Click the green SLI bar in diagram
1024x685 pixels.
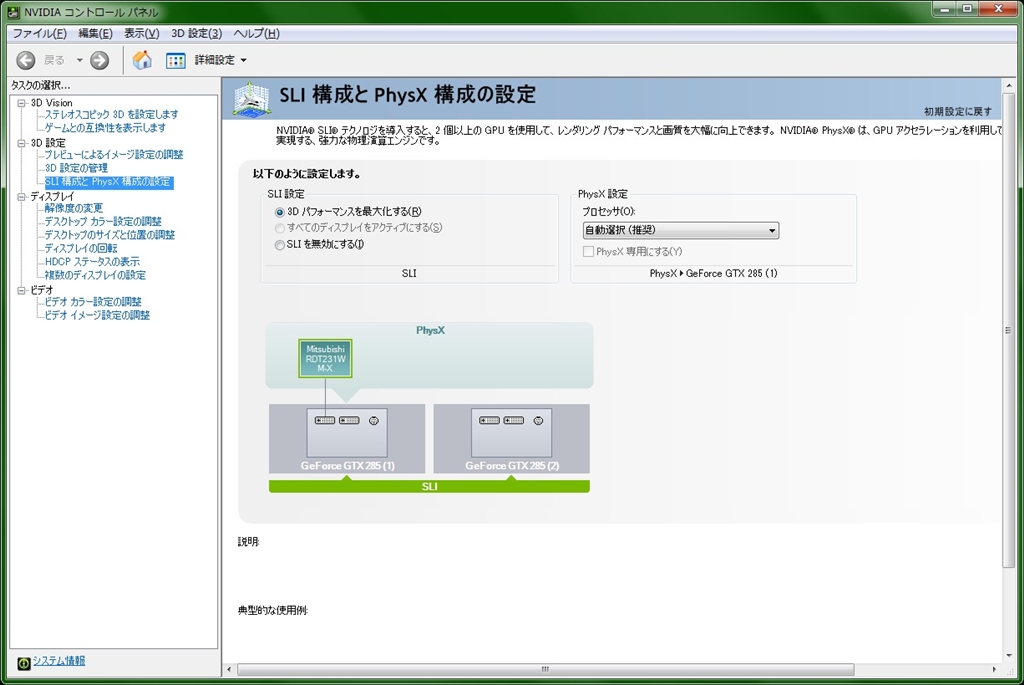point(429,486)
